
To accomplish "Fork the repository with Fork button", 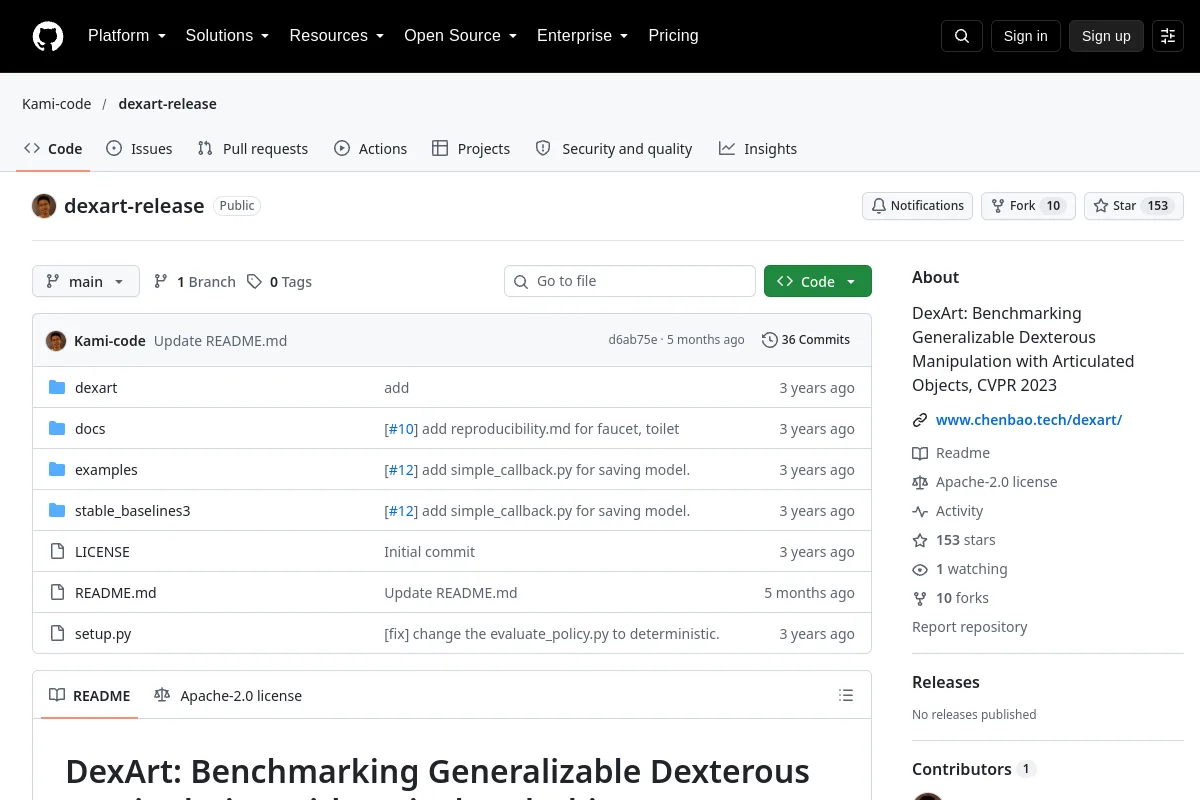I will point(1028,206).
